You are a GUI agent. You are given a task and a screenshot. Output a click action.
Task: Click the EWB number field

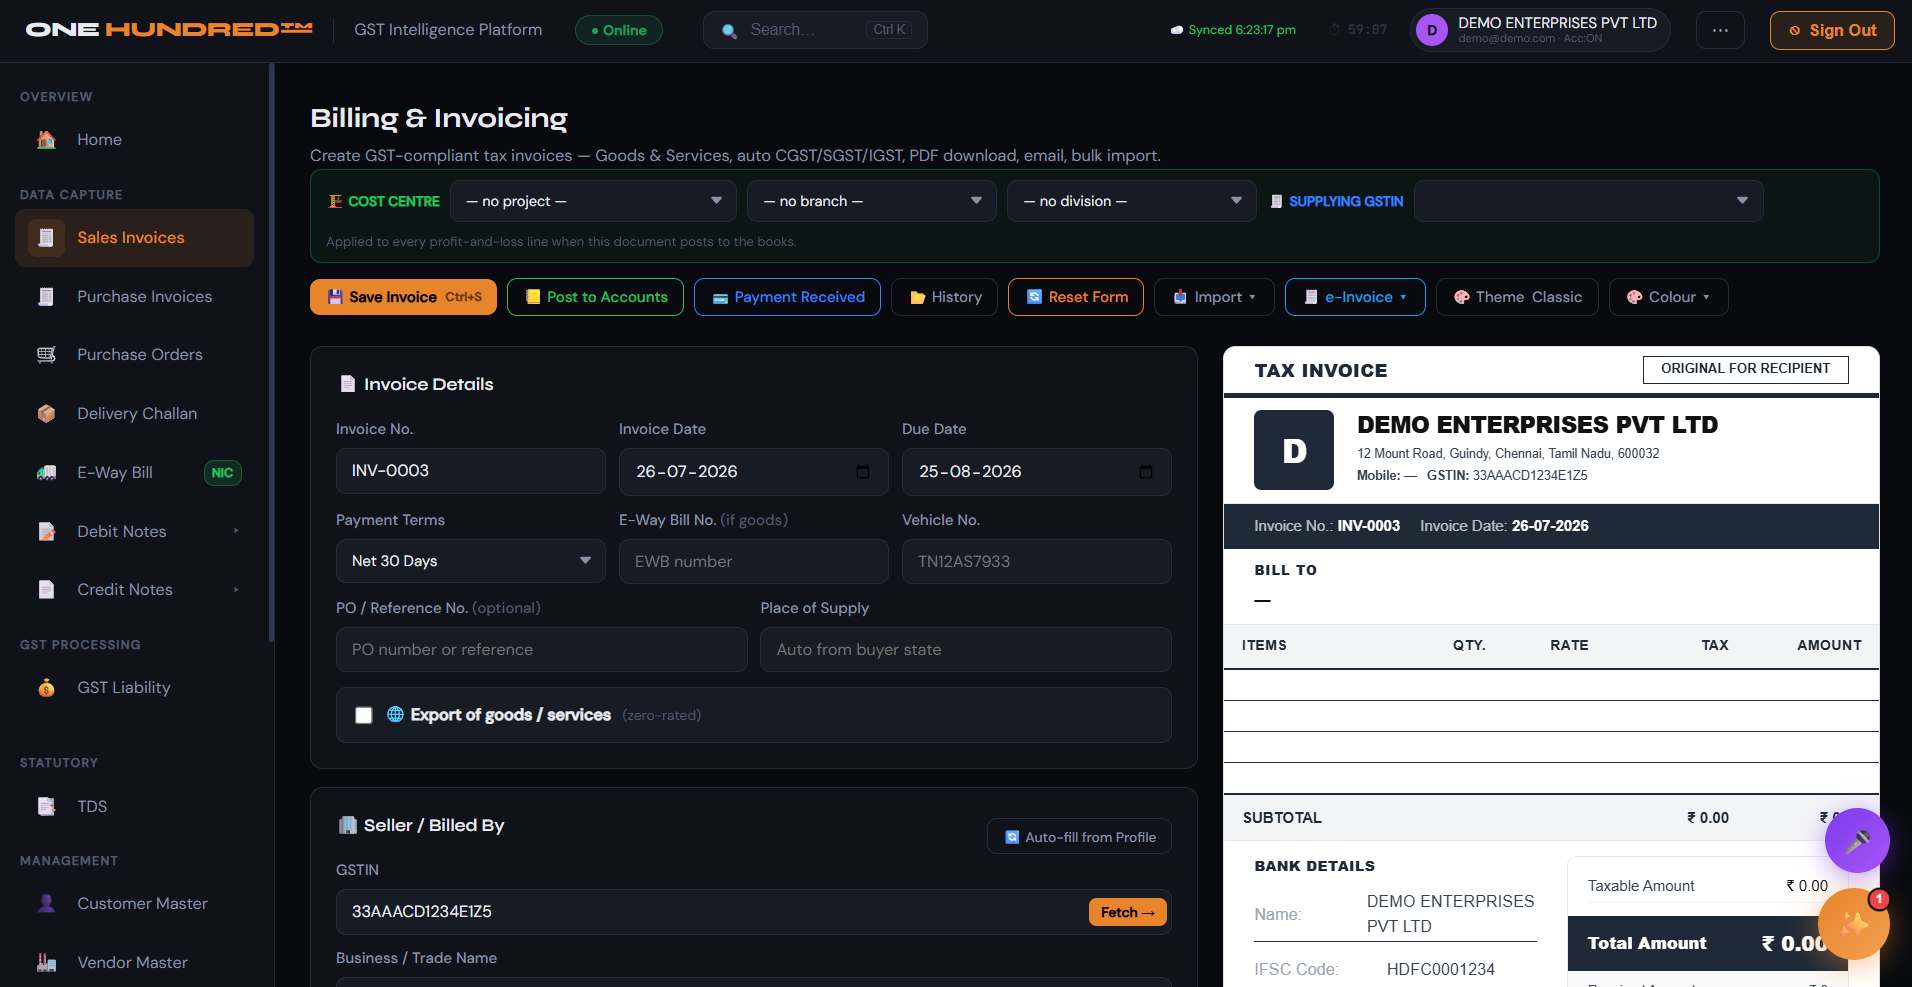point(754,562)
